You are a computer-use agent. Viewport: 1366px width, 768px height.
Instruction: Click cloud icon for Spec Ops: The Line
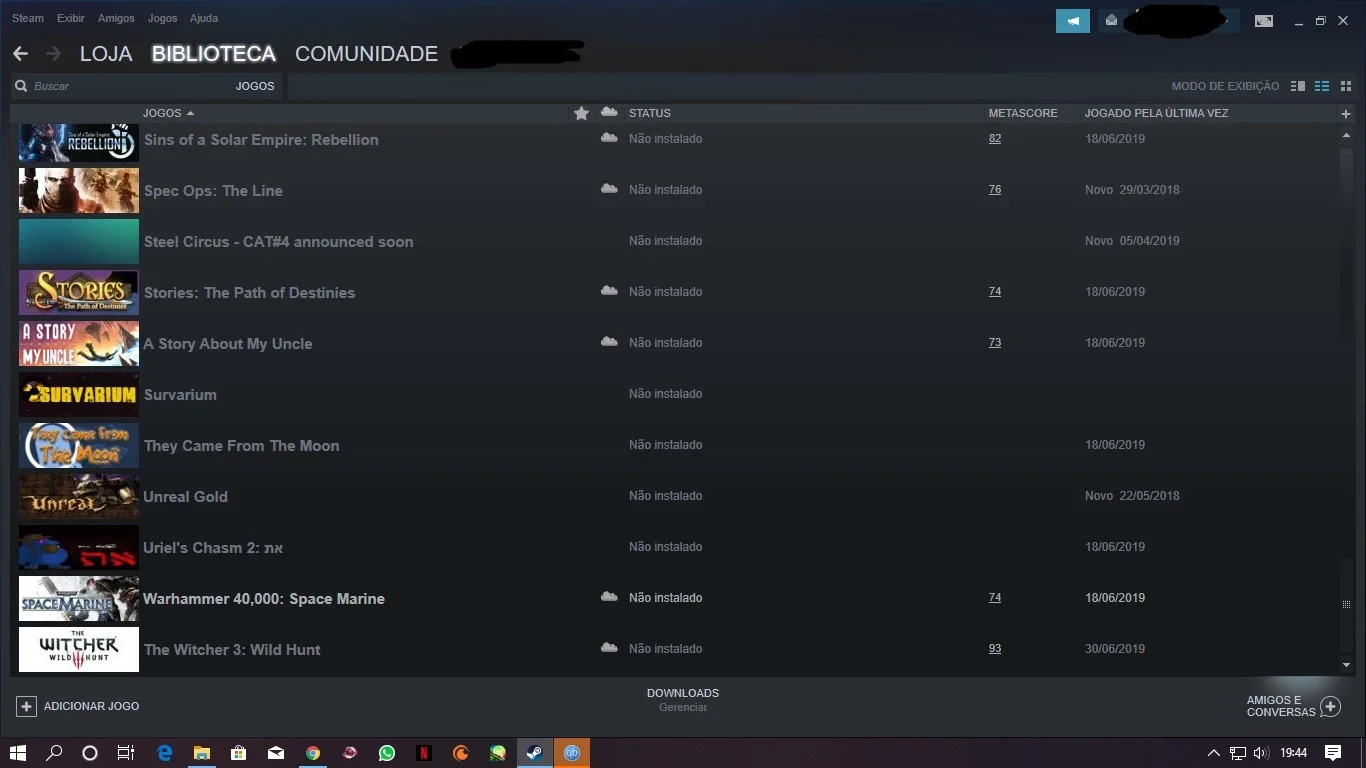click(x=609, y=189)
